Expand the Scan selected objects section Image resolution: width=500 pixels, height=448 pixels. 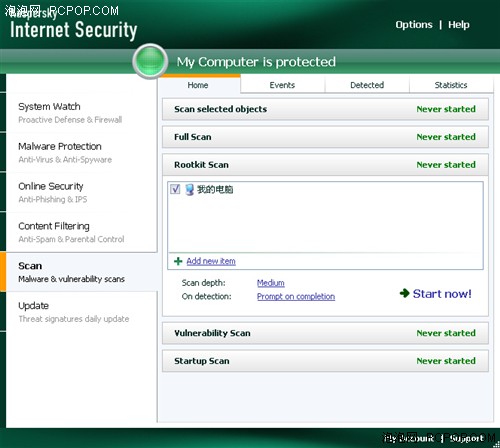pyautogui.click(x=325, y=109)
